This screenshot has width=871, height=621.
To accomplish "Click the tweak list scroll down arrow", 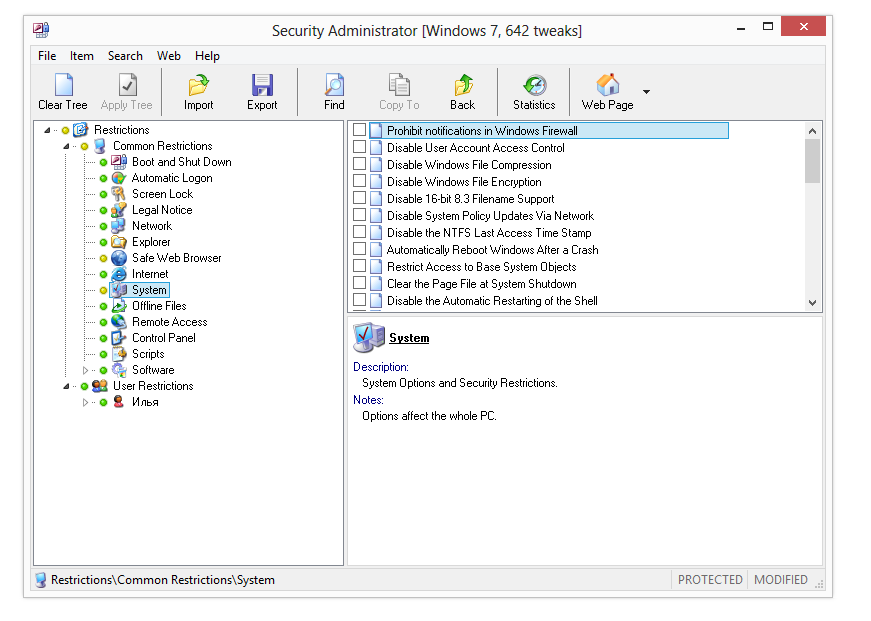I will pyautogui.click(x=812, y=303).
